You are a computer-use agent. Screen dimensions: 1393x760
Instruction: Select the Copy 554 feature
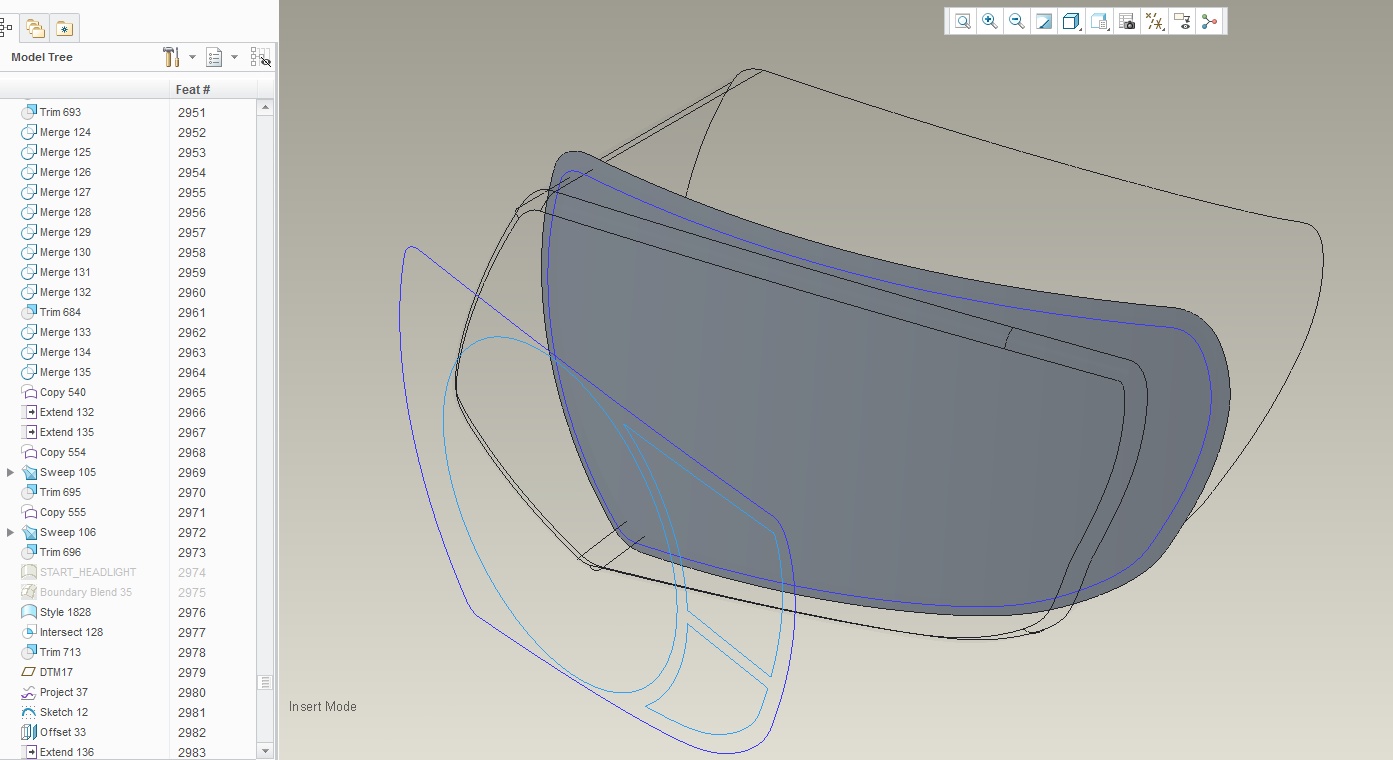54,452
